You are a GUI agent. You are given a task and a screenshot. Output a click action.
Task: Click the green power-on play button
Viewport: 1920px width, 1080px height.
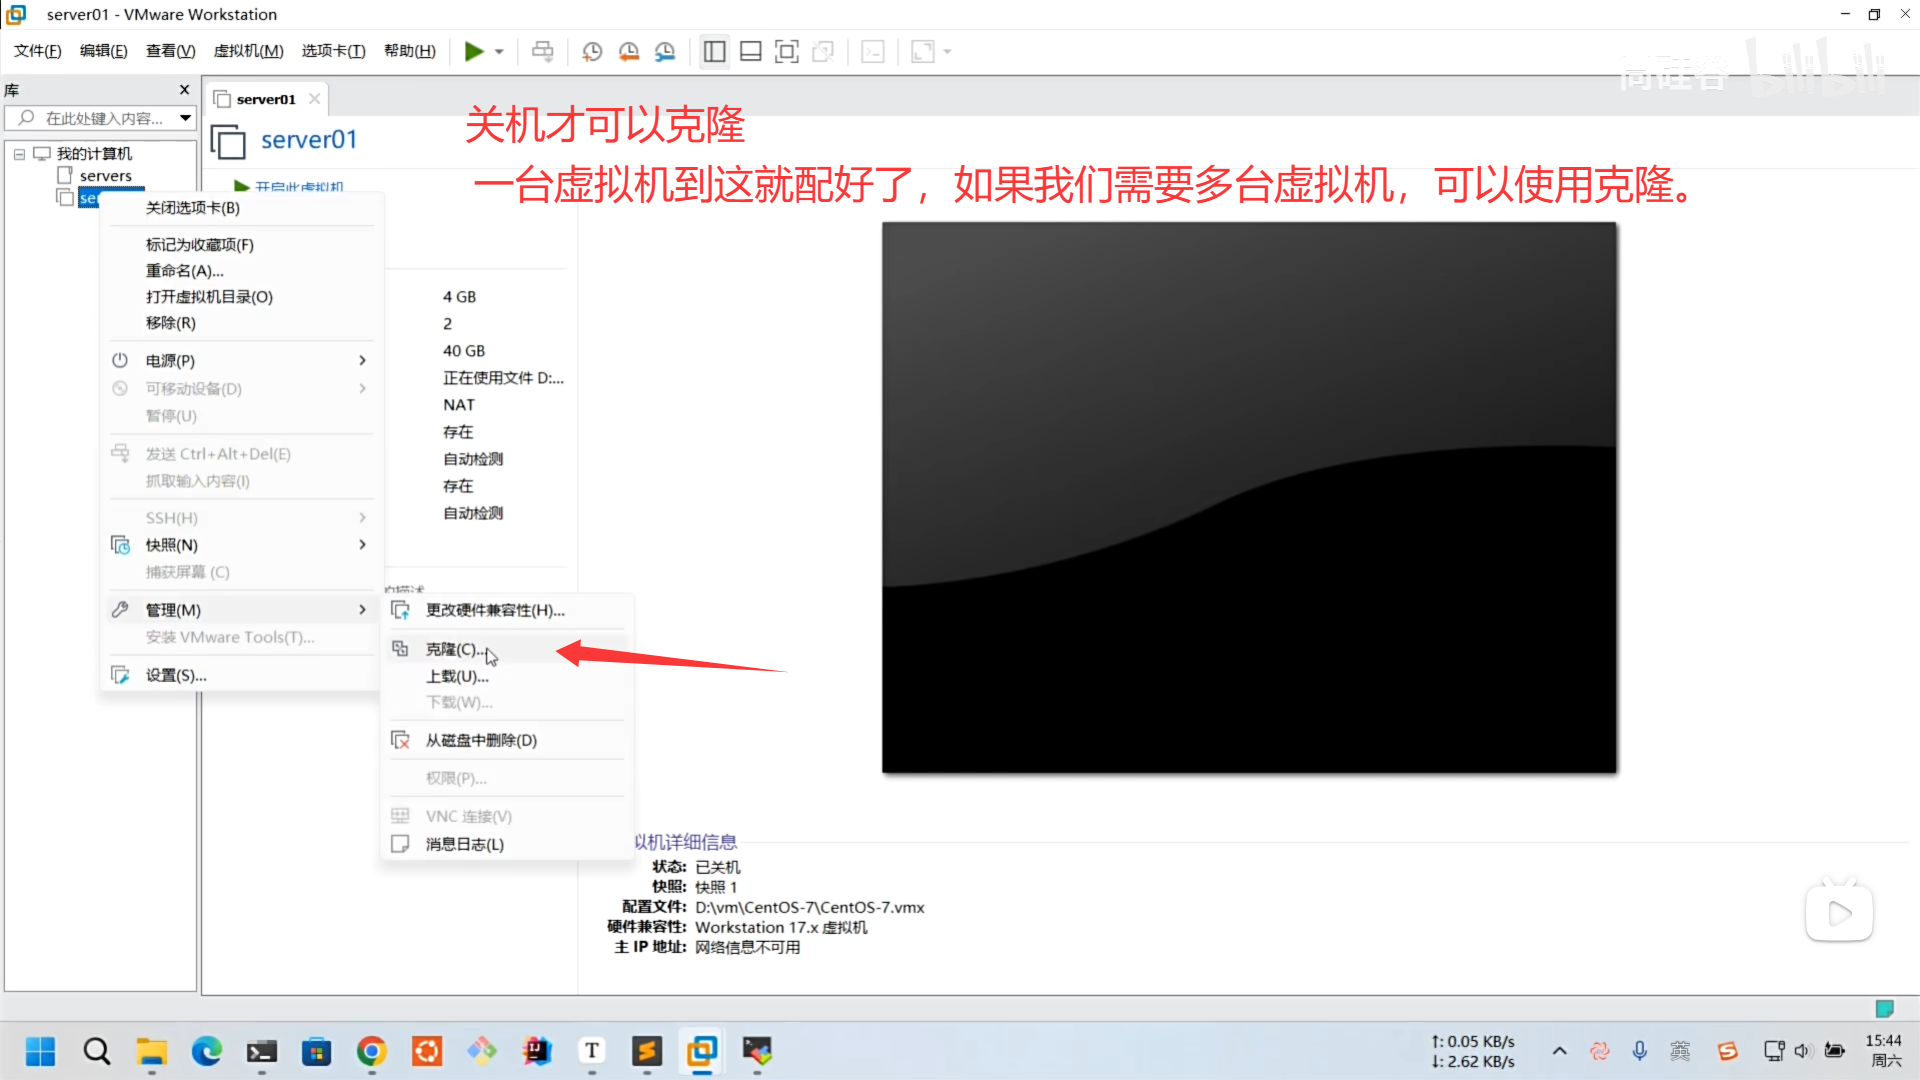[474, 51]
